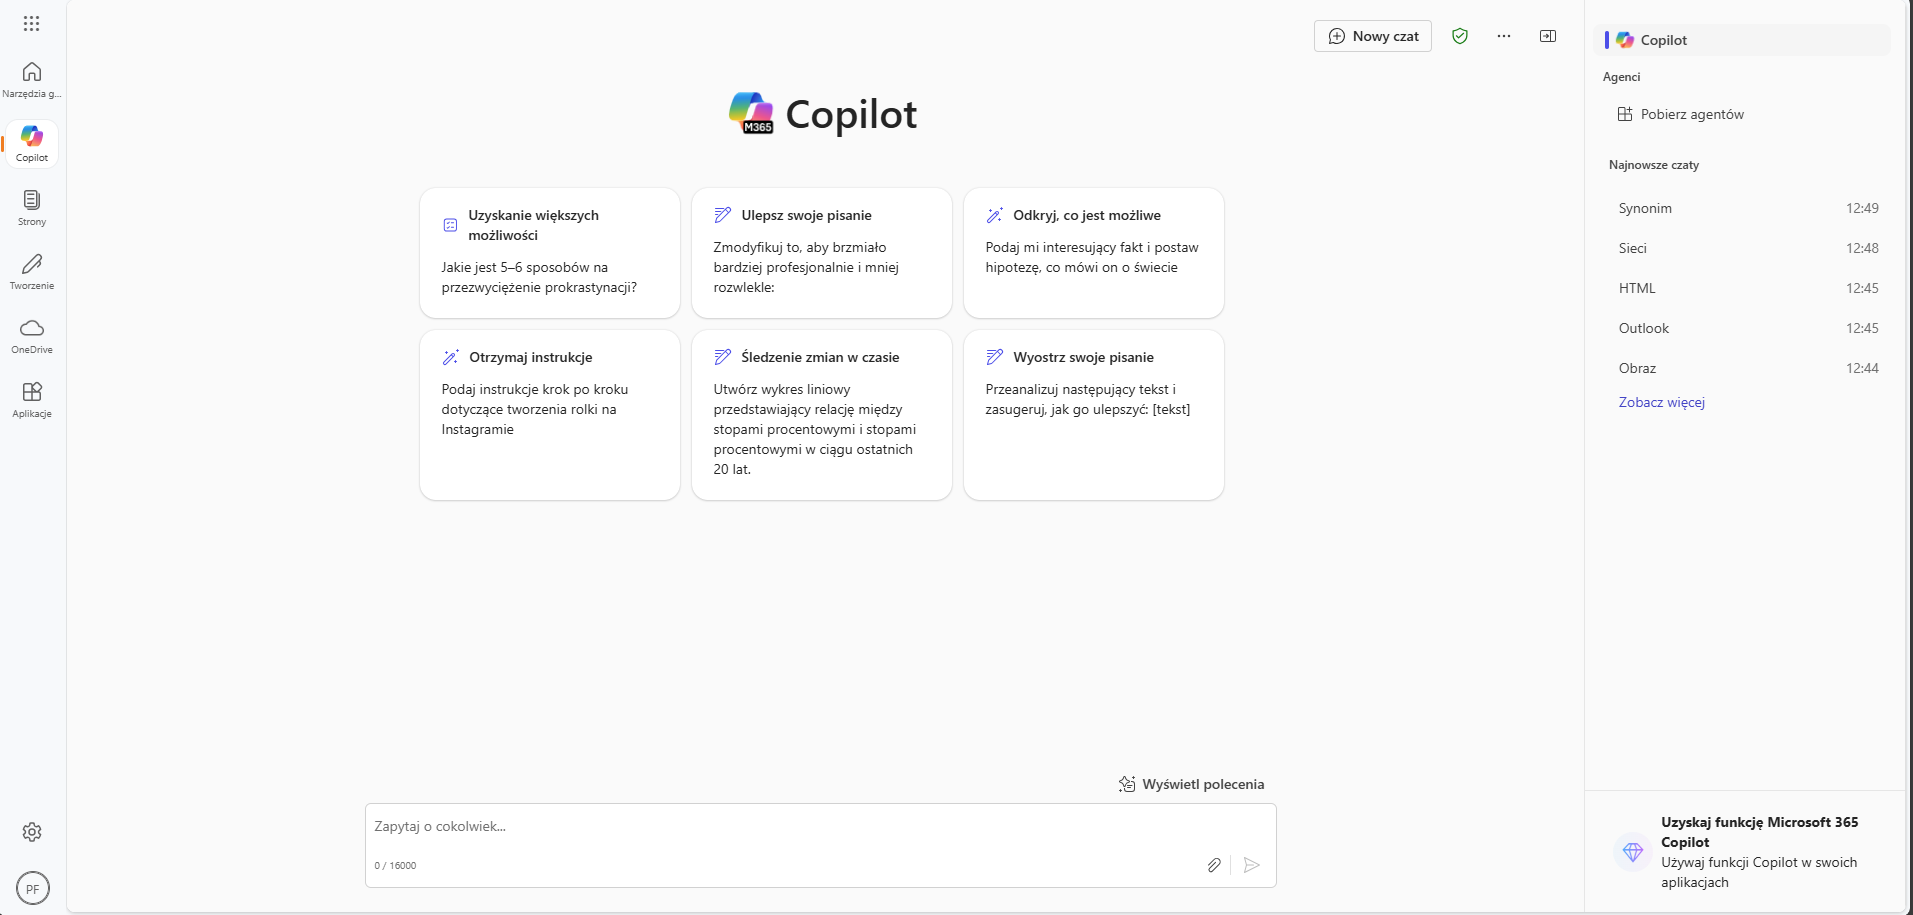Click the send message arrow icon
Screen dimensions: 1913x915
click(x=1252, y=865)
